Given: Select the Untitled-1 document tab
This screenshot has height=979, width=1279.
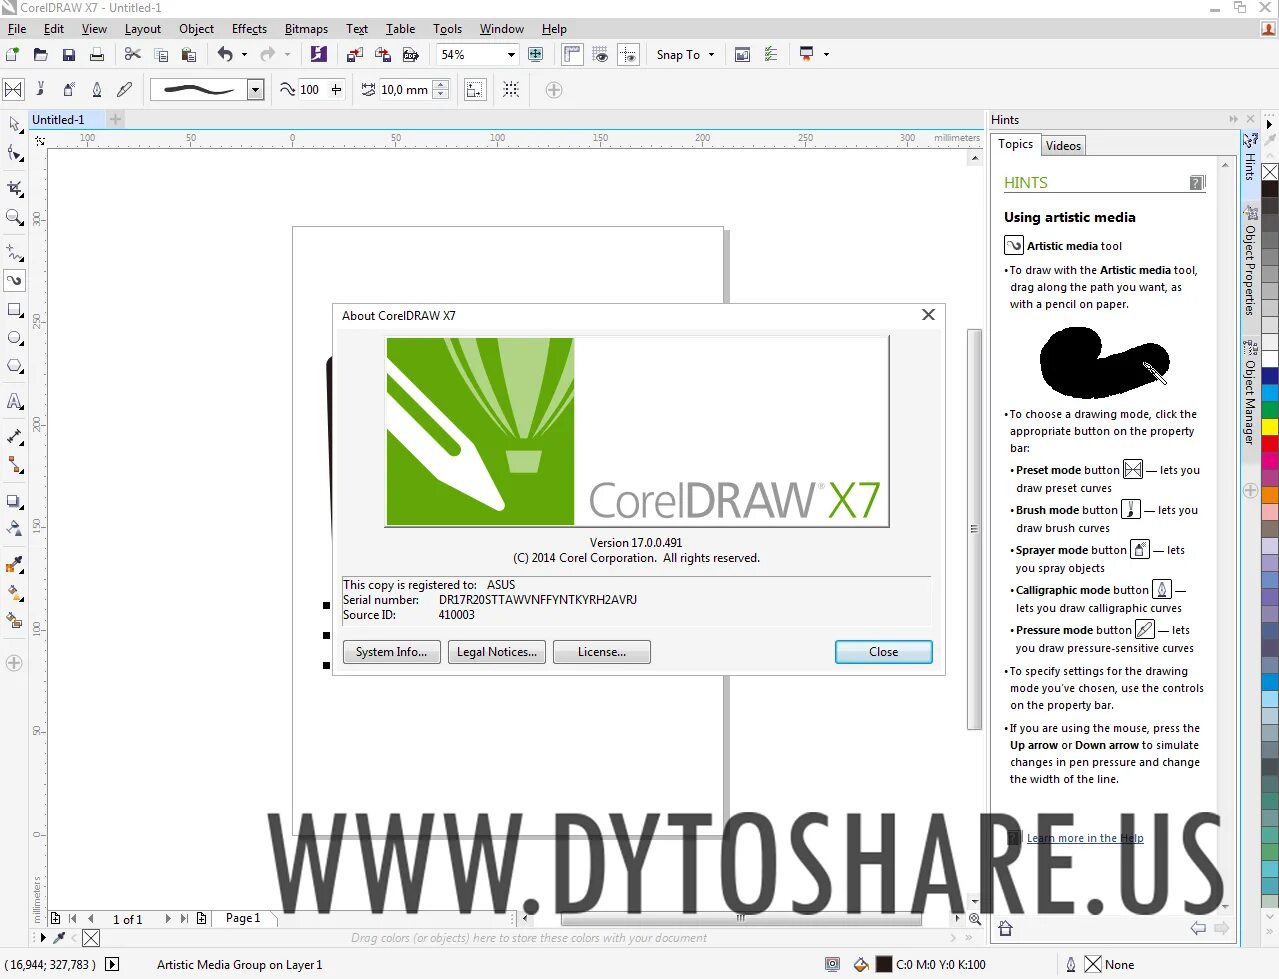Looking at the screenshot, I should 58,119.
